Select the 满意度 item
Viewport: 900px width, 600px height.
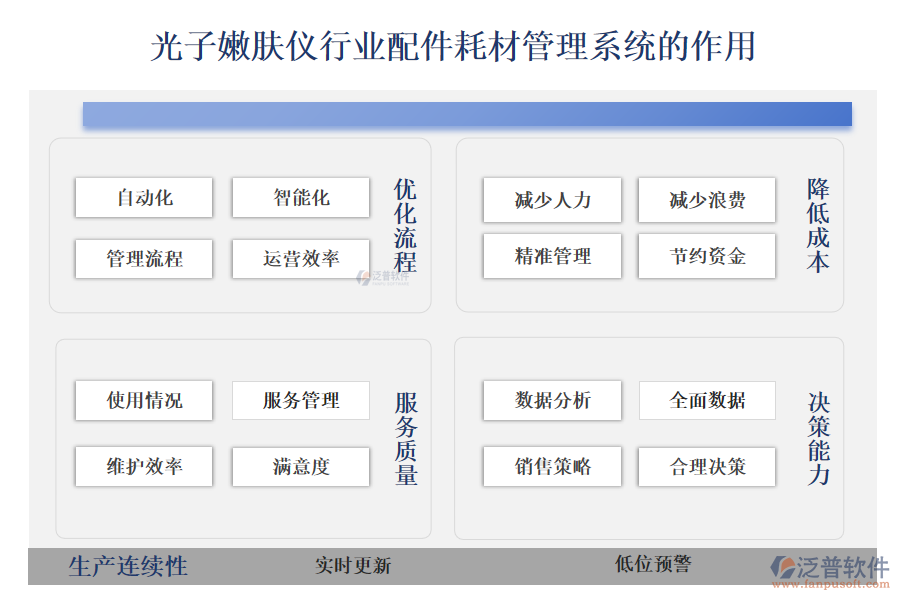[x=300, y=466]
